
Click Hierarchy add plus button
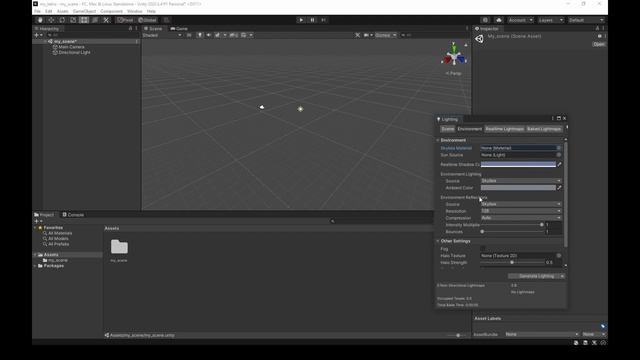click(x=37, y=35)
